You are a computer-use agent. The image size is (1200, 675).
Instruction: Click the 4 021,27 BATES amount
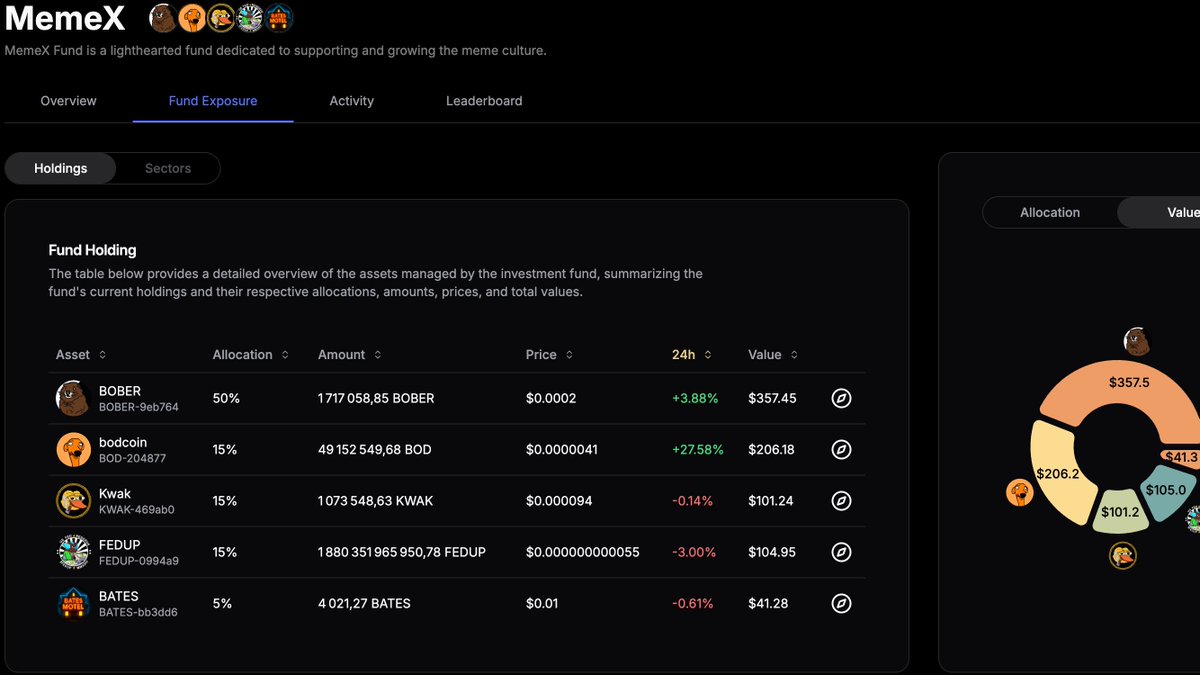point(364,604)
